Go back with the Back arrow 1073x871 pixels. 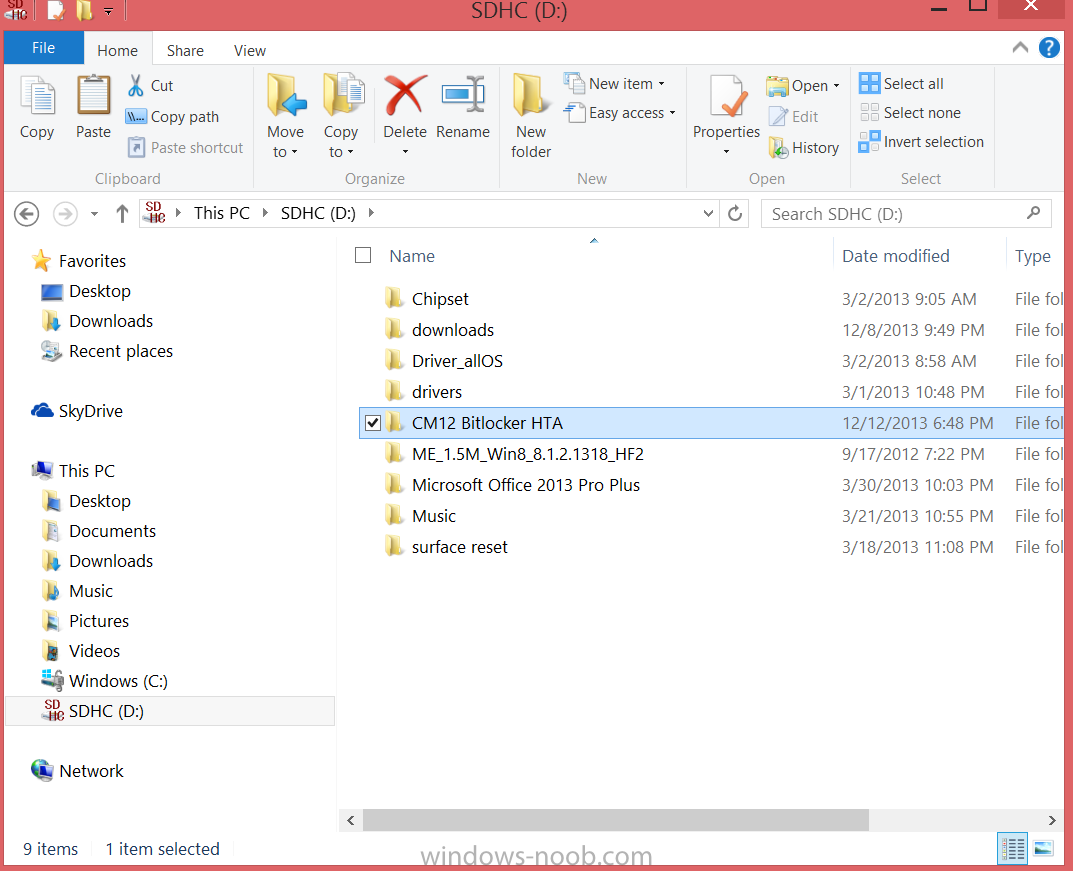tap(27, 213)
